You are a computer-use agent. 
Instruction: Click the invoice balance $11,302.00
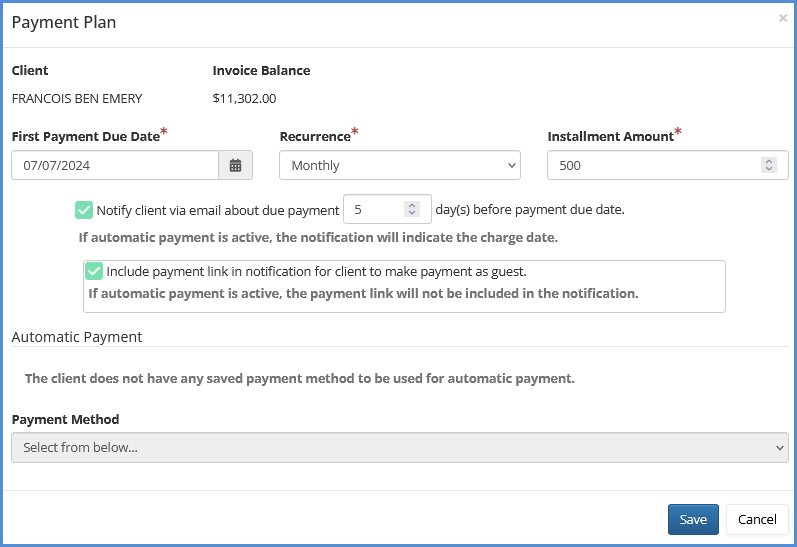point(244,98)
